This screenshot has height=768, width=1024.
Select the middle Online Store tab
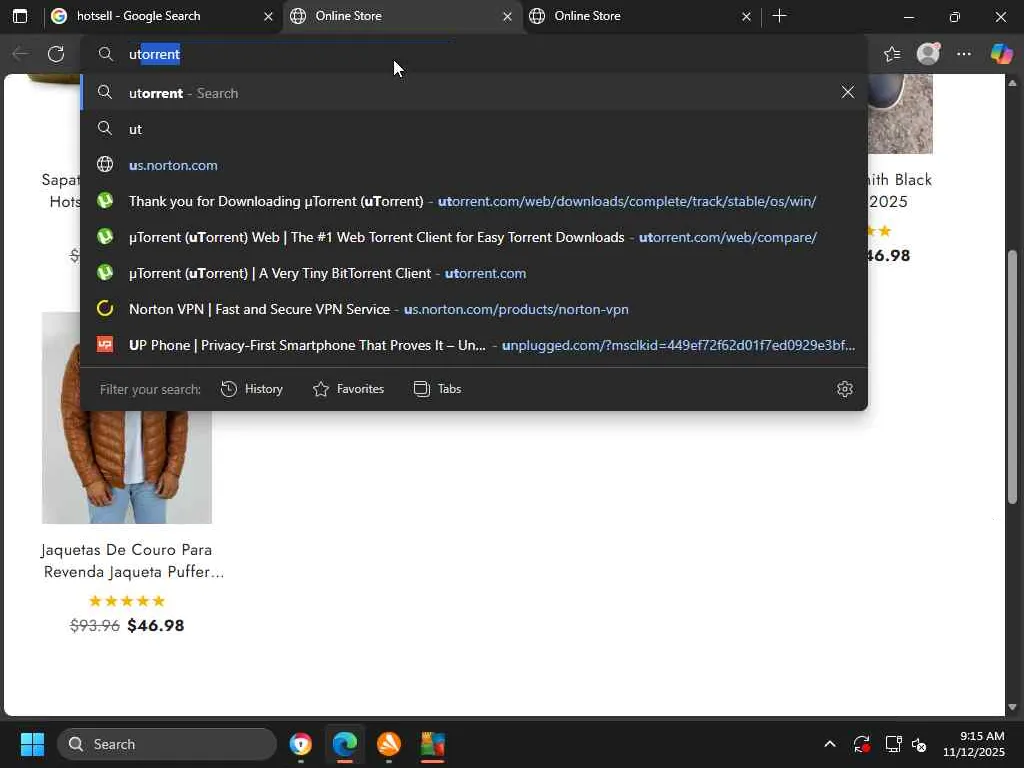click(x=402, y=16)
